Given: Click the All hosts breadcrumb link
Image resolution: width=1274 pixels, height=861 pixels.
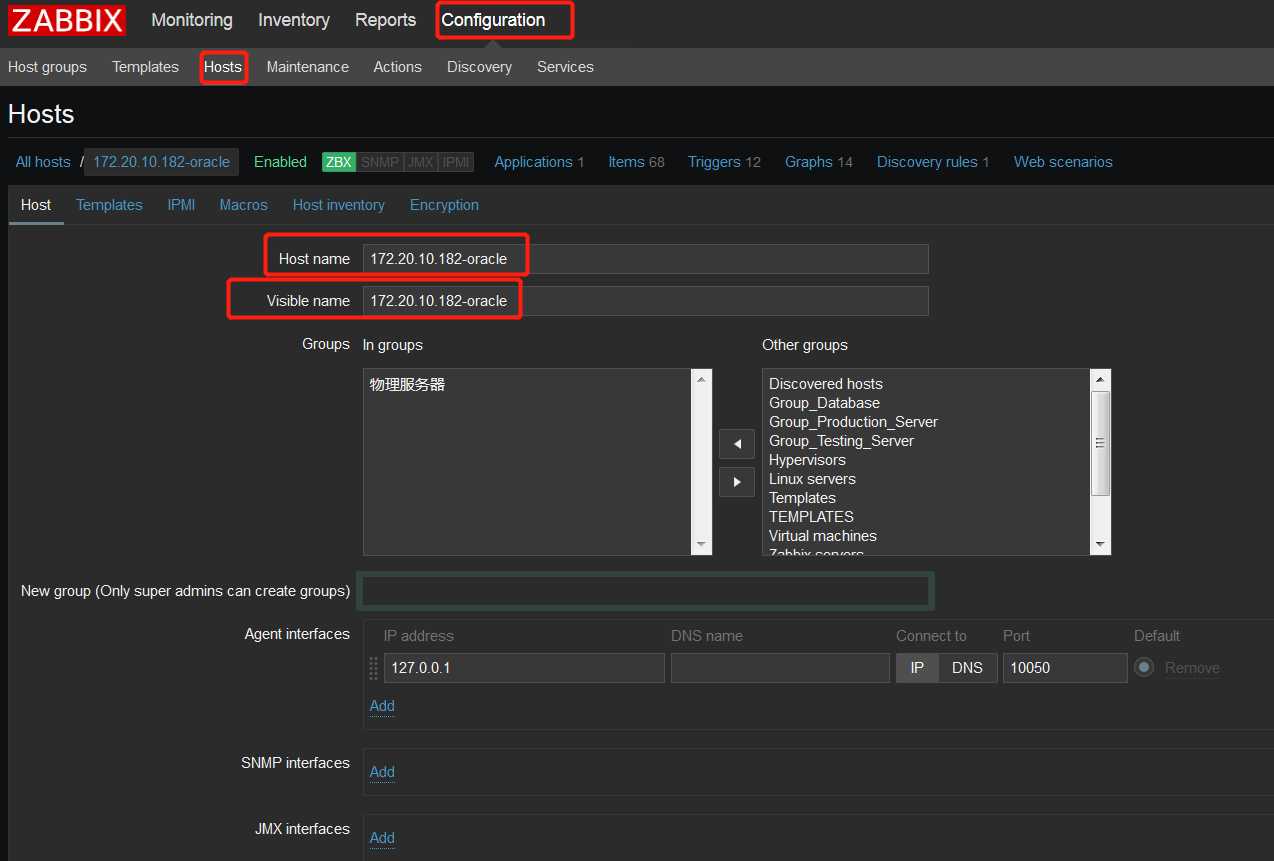Looking at the screenshot, I should tap(43, 162).
